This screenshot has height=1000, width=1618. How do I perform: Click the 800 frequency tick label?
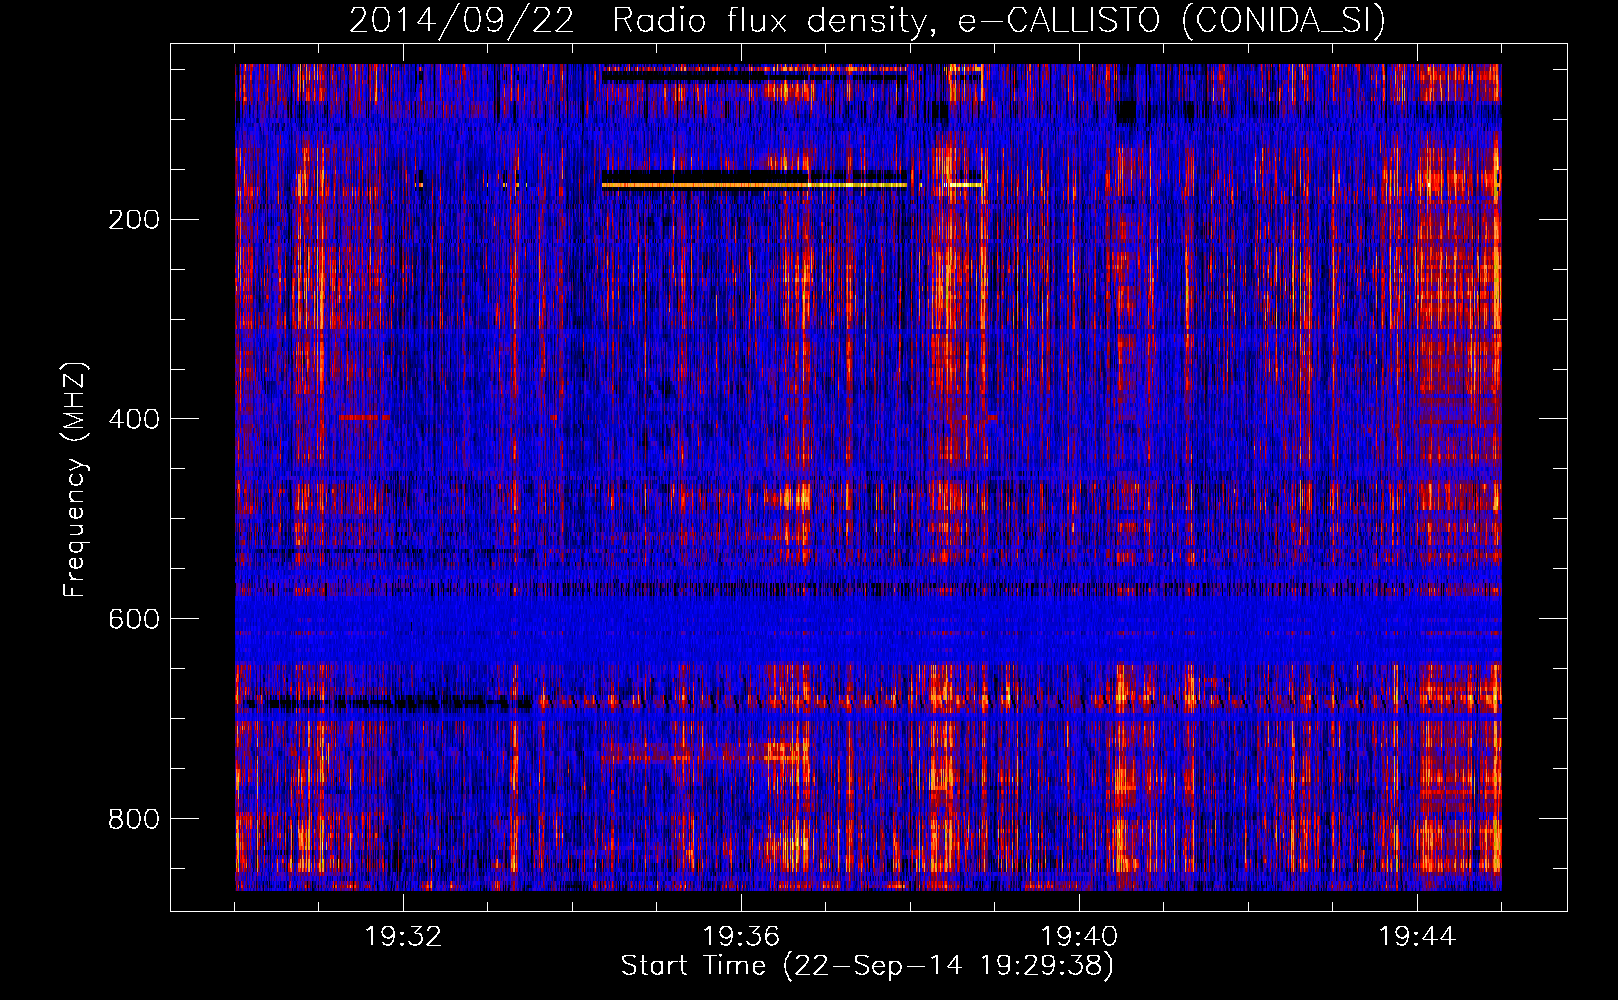pos(134,819)
